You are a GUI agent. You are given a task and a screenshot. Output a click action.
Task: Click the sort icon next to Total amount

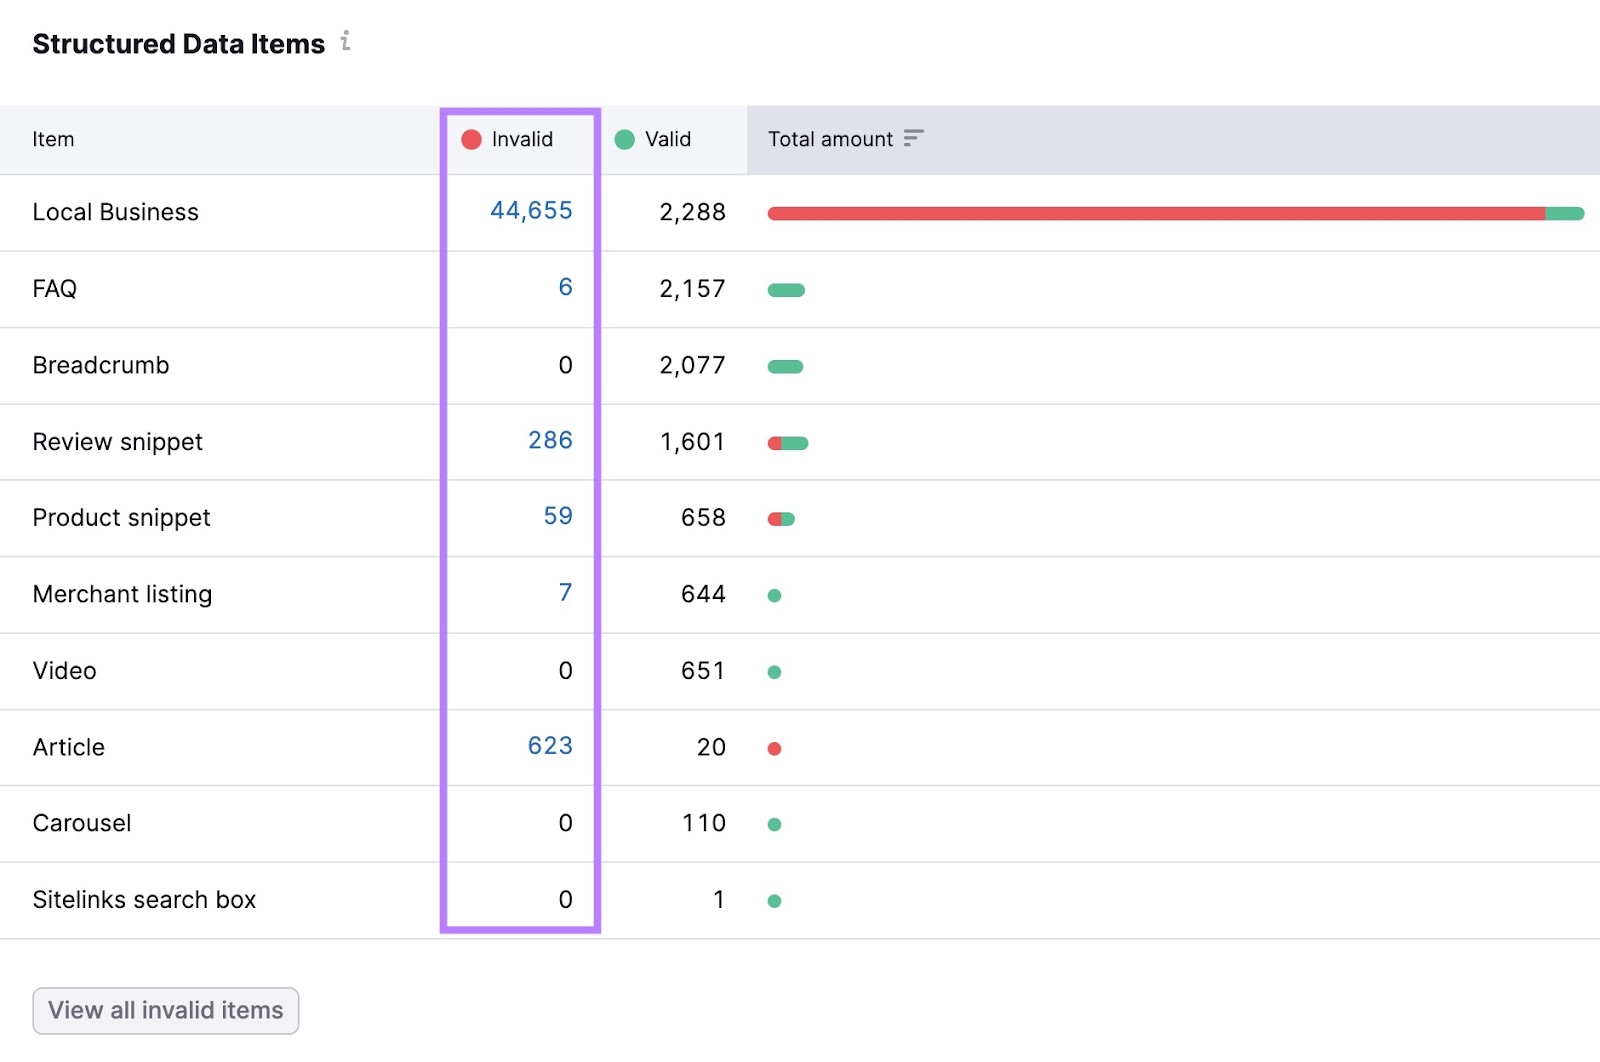coord(913,139)
